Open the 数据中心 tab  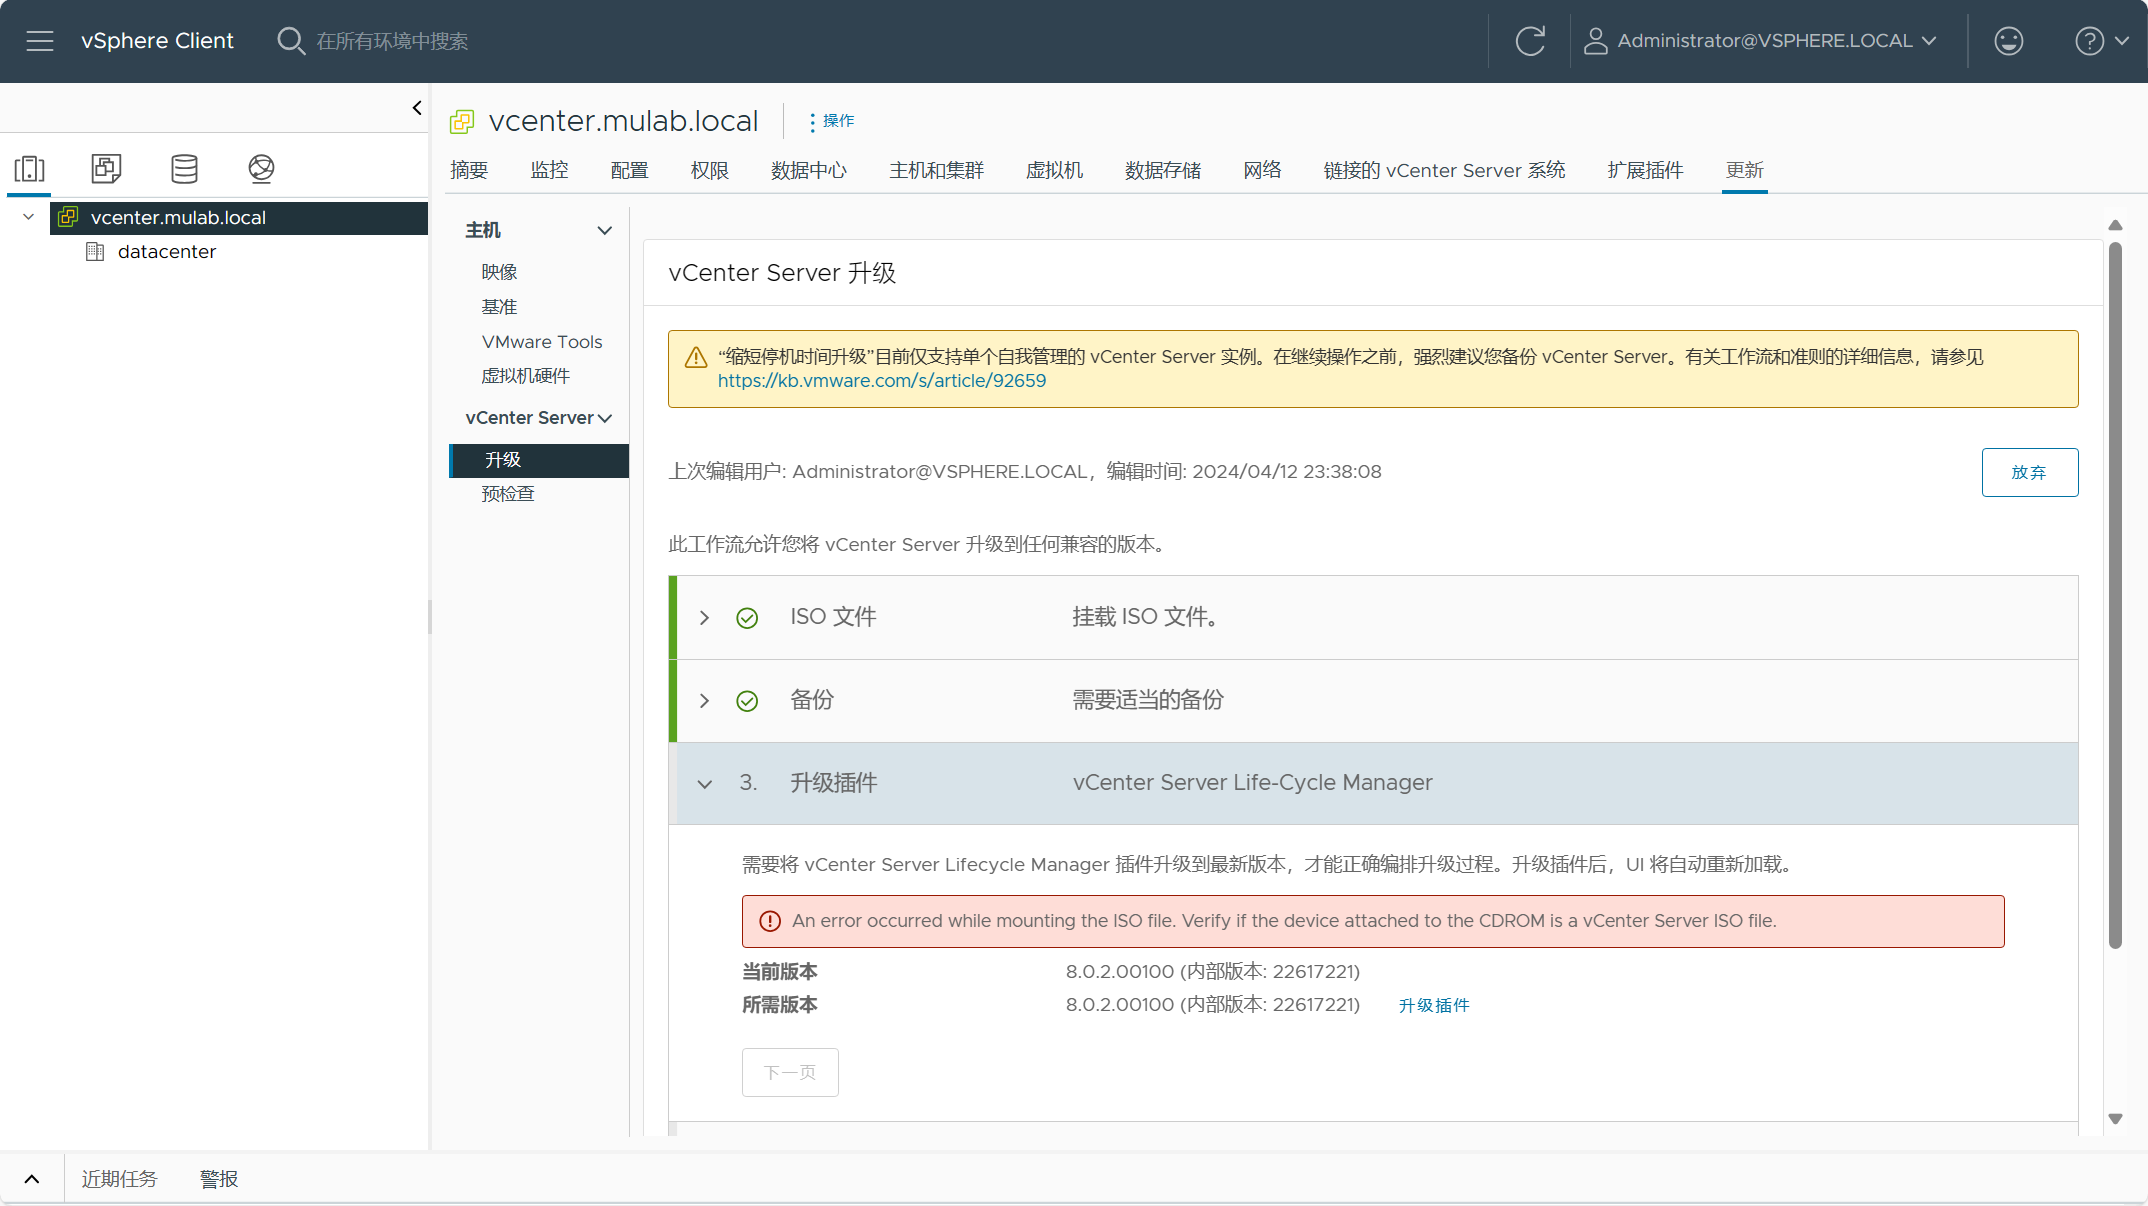click(x=809, y=170)
